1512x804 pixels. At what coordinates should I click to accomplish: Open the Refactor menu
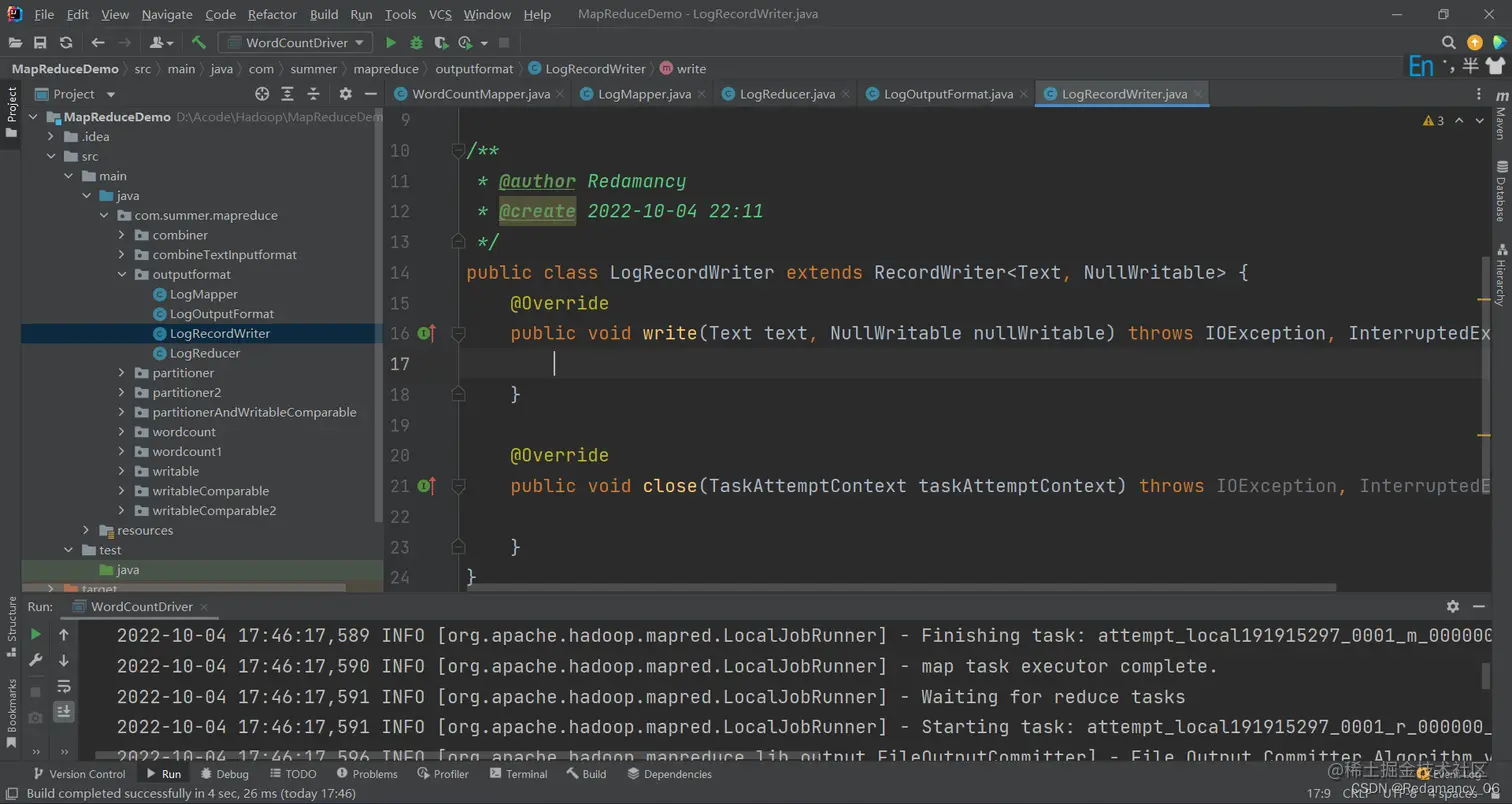(x=272, y=15)
